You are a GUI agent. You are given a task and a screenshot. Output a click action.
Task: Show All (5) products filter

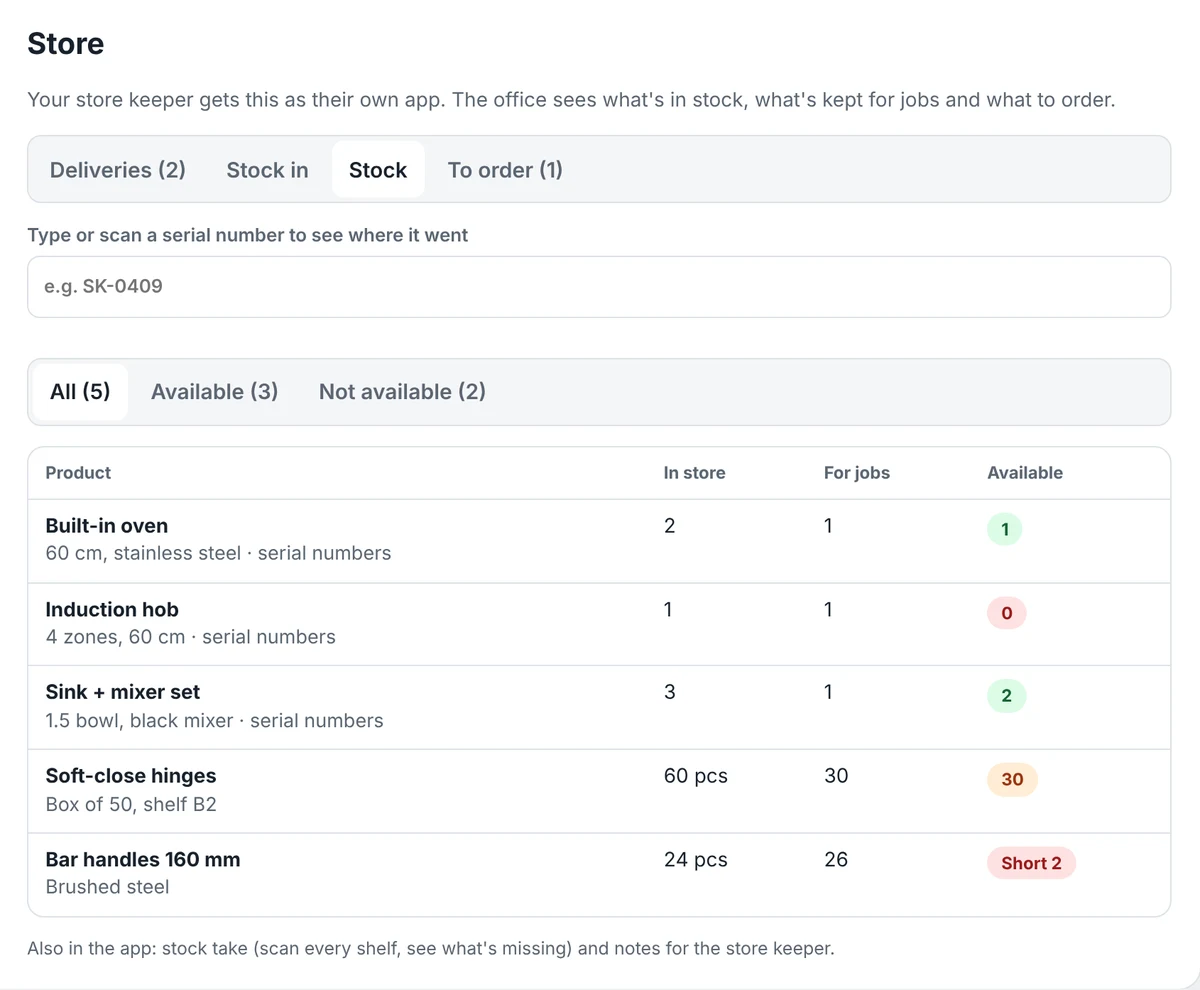(x=80, y=392)
